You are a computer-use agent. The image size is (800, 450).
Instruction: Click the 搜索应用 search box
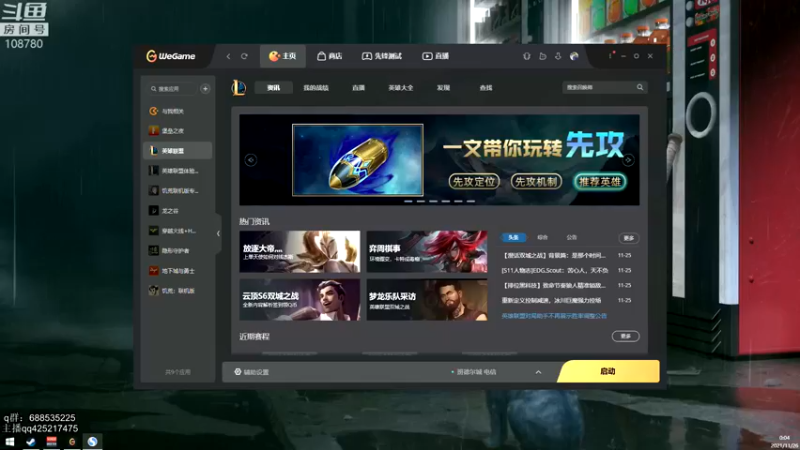point(172,89)
